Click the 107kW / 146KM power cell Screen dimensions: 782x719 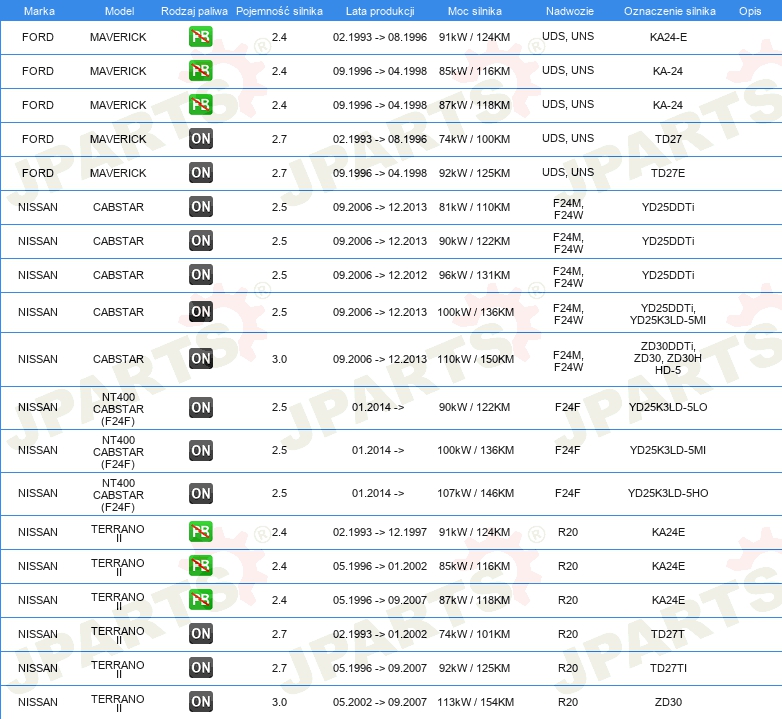pyautogui.click(x=475, y=493)
